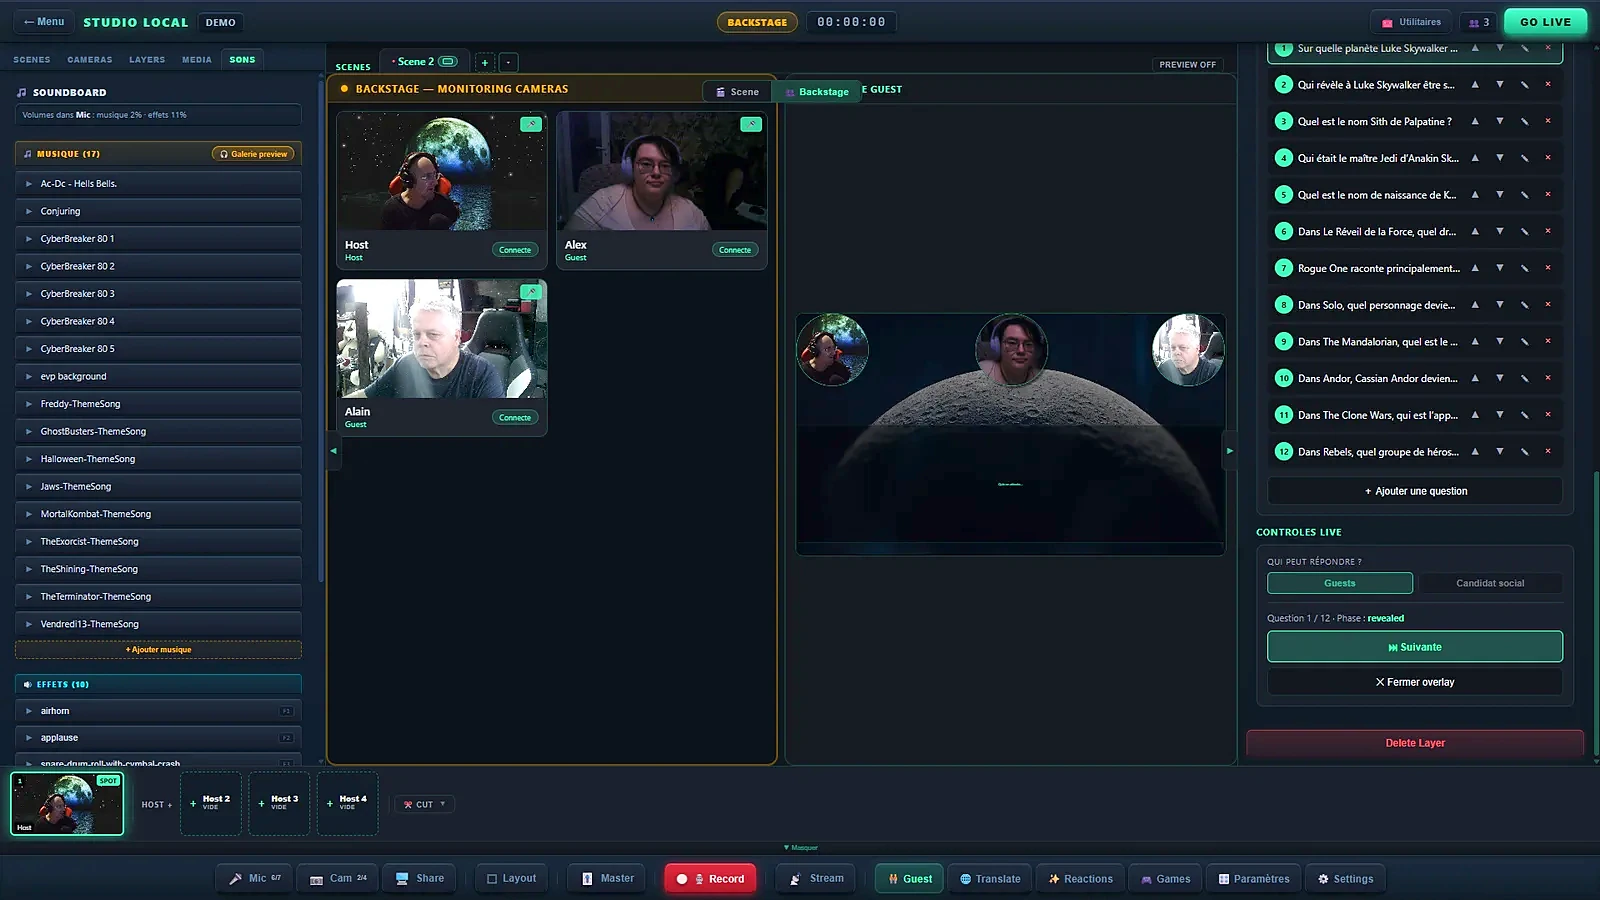Edit question 3 about Palpatine using the pencil icon
1600x900 pixels.
[x=1524, y=121]
